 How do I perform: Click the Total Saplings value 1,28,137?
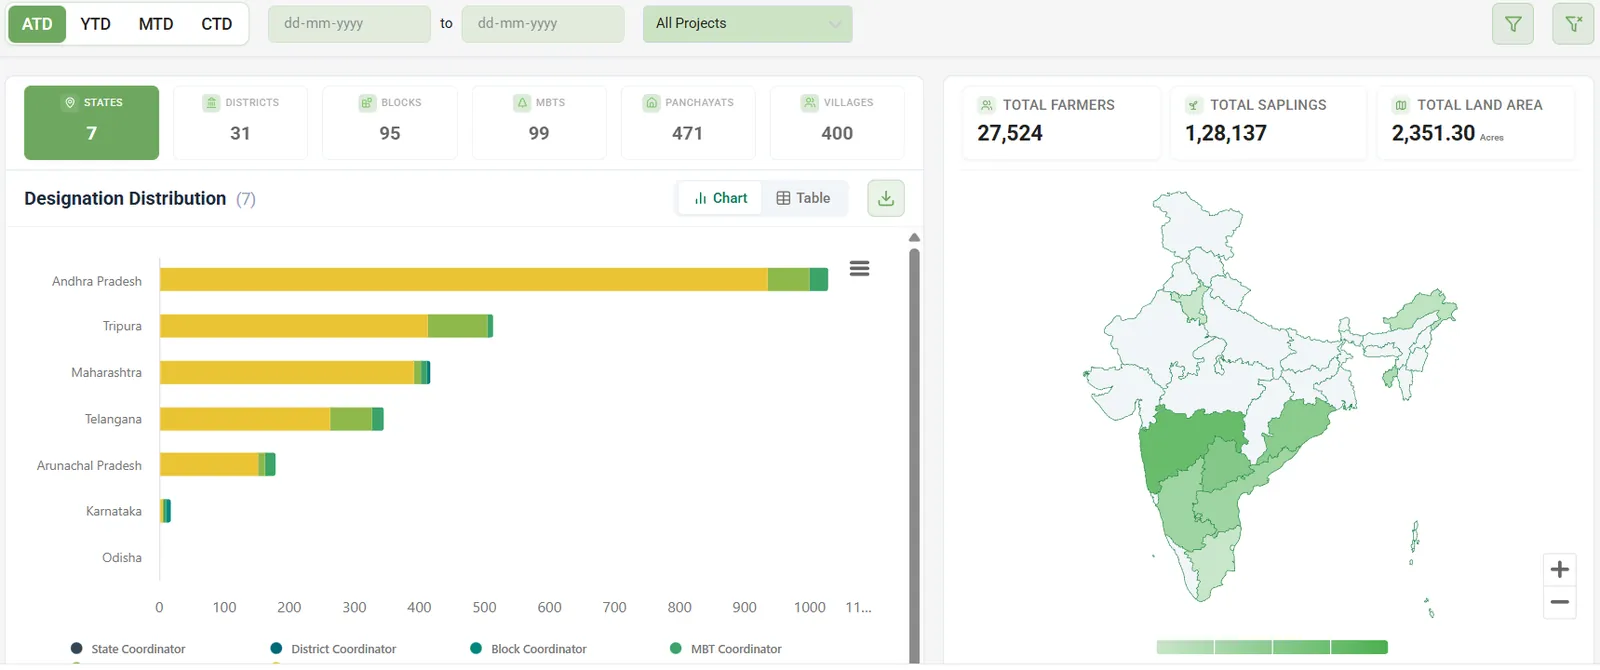click(1226, 133)
